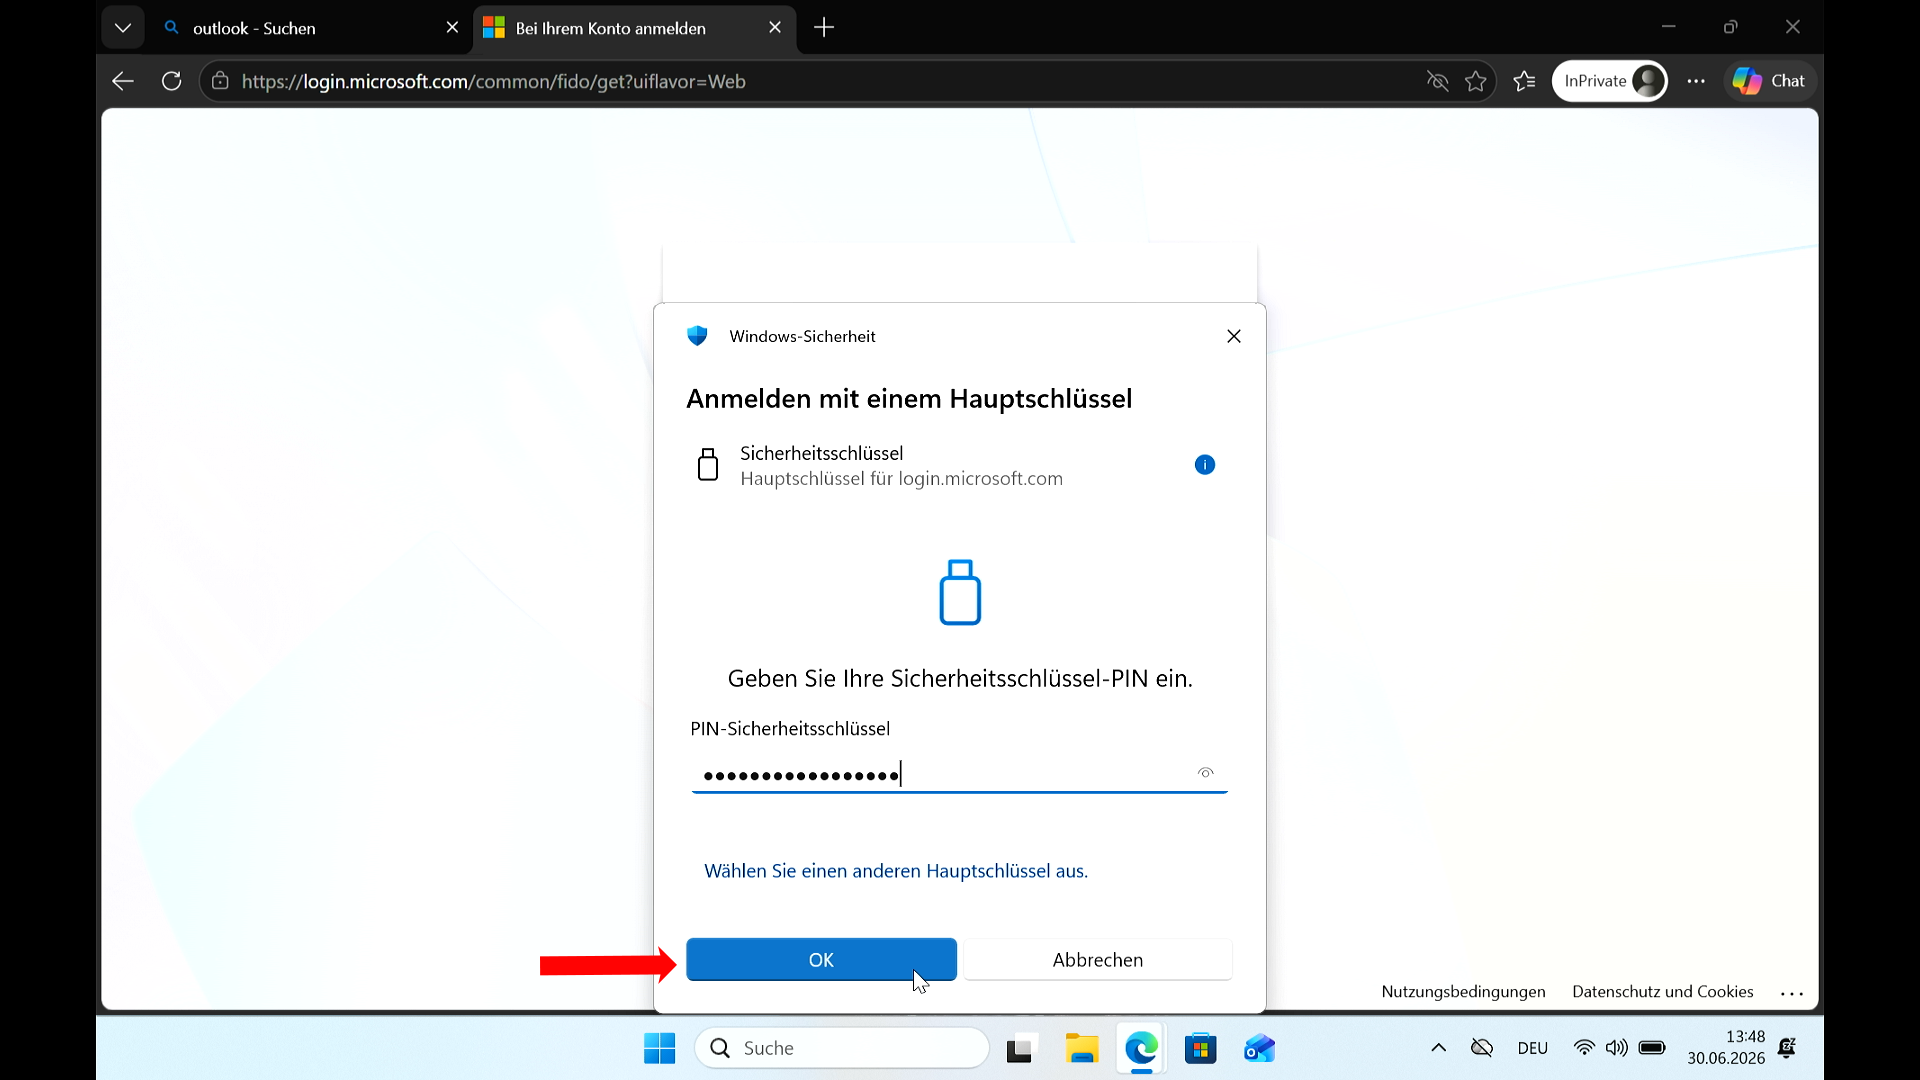This screenshot has width=1920, height=1080.
Task: Open the clock and date 13:48
Action: coord(1726,1047)
